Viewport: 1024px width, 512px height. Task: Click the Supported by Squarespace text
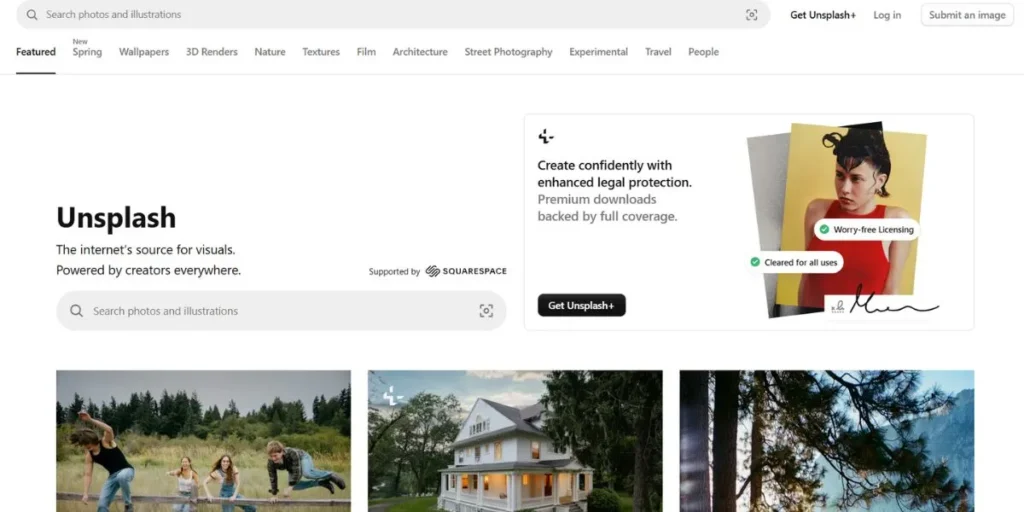(x=437, y=271)
